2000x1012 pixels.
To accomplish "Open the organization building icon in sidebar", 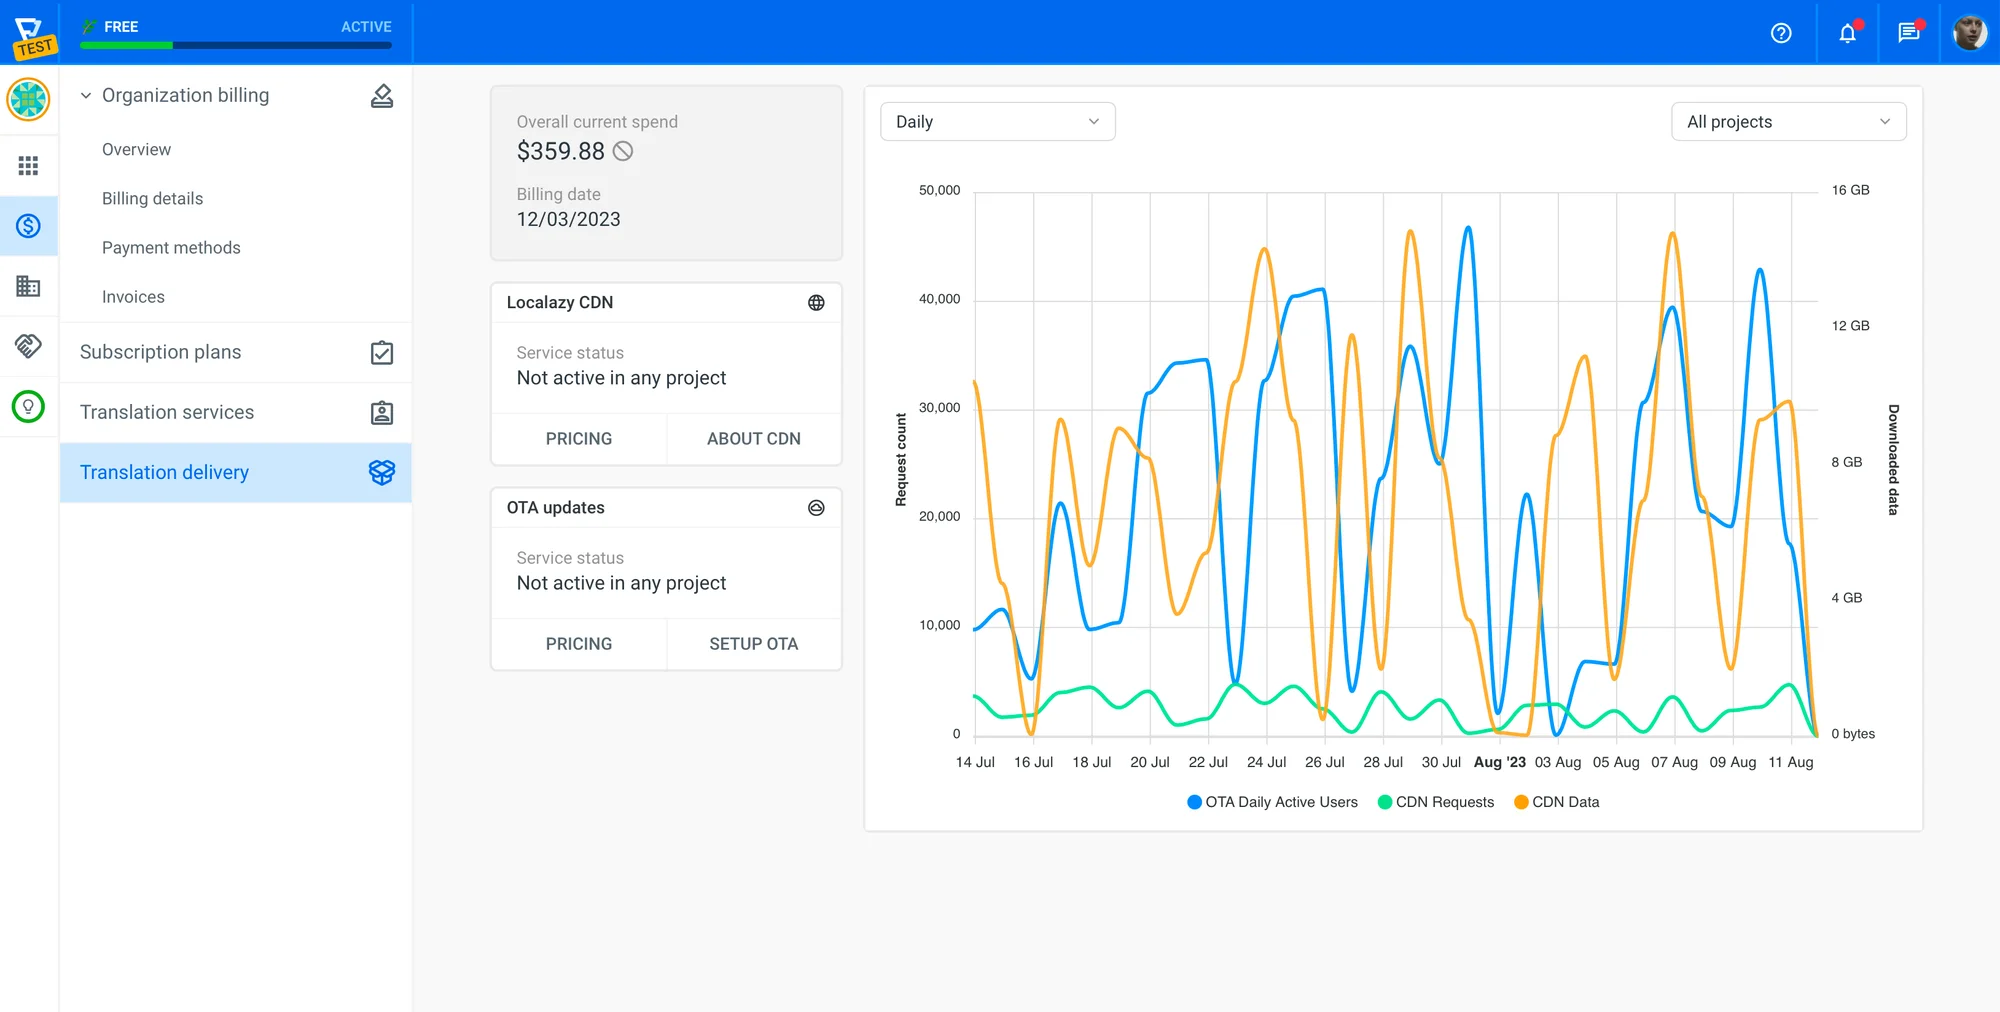I will [28, 287].
